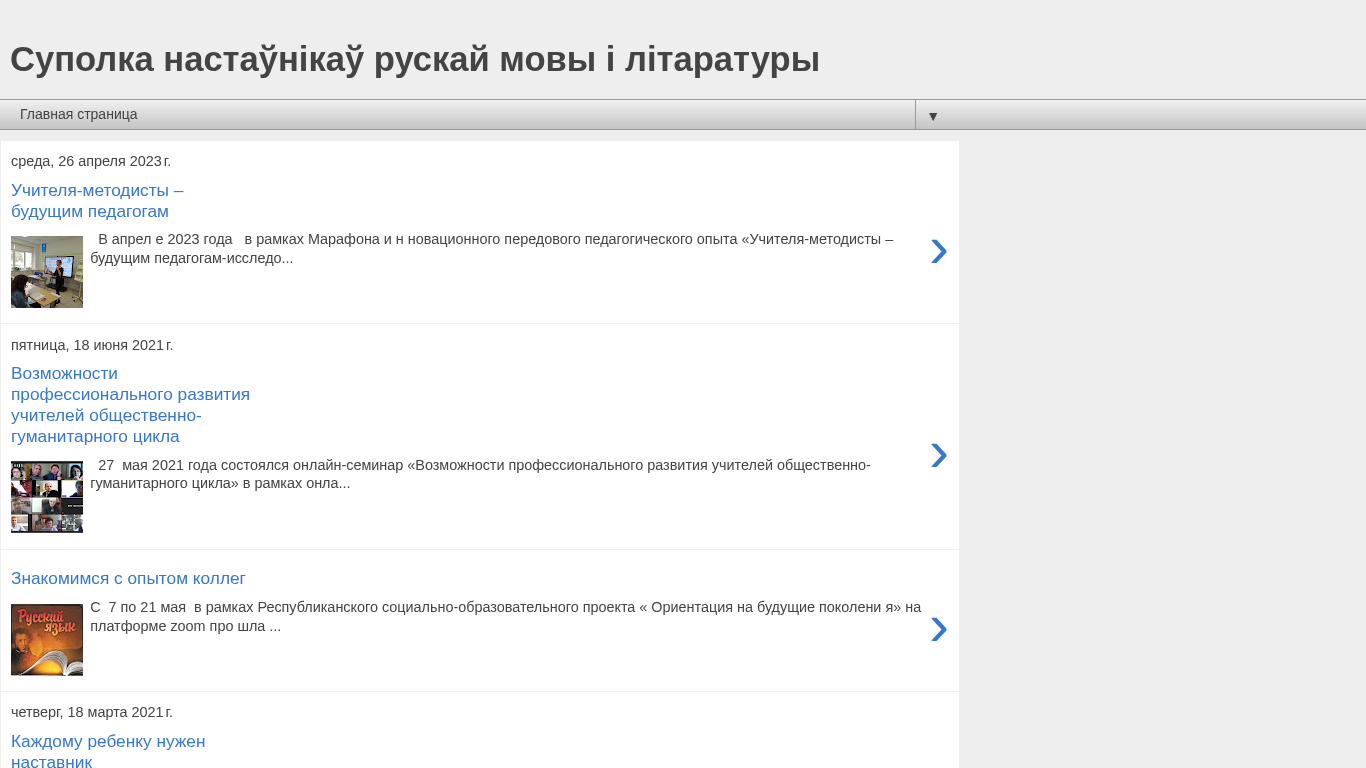Click arrow chevron beside 'Знакомимся с опытом коллег' post

938,629
